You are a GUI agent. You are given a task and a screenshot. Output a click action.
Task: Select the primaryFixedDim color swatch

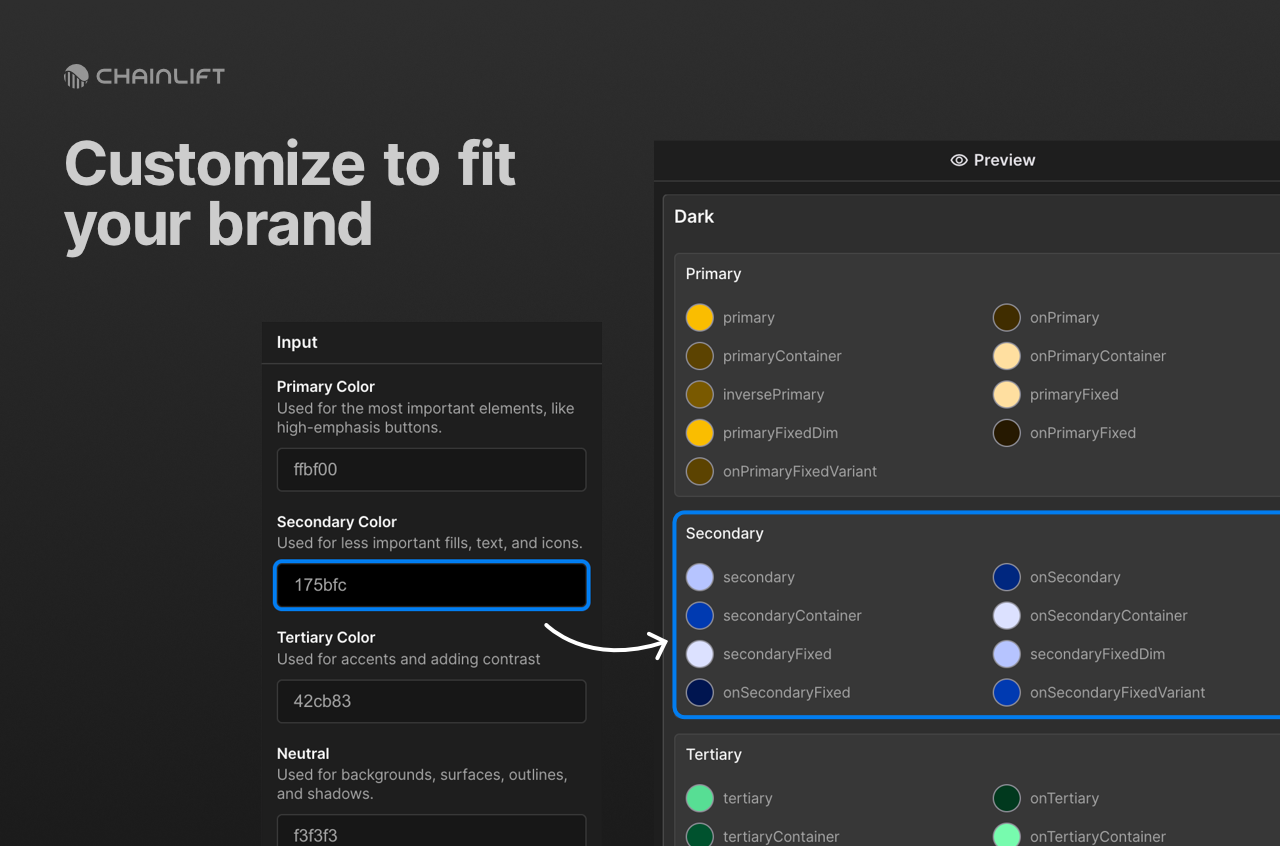(x=700, y=433)
